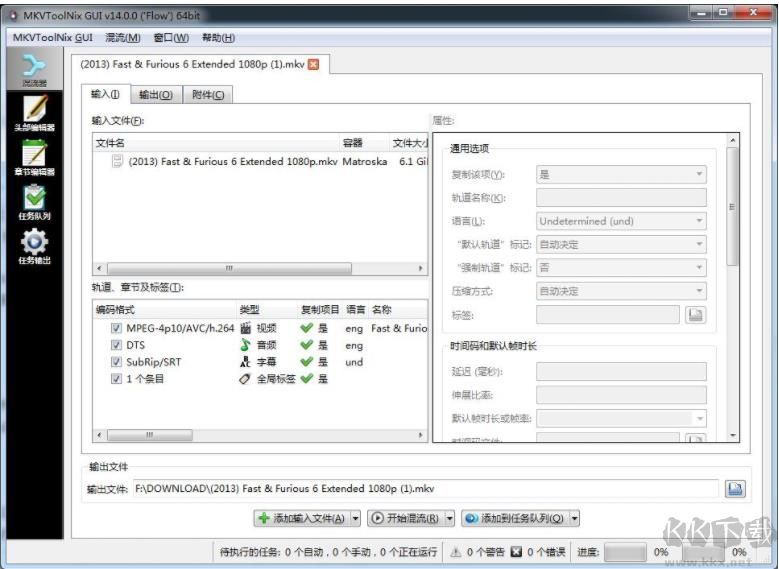Expand arrow next to 添加输入文件 button
The height and width of the screenshot is (569, 779).
point(356,518)
